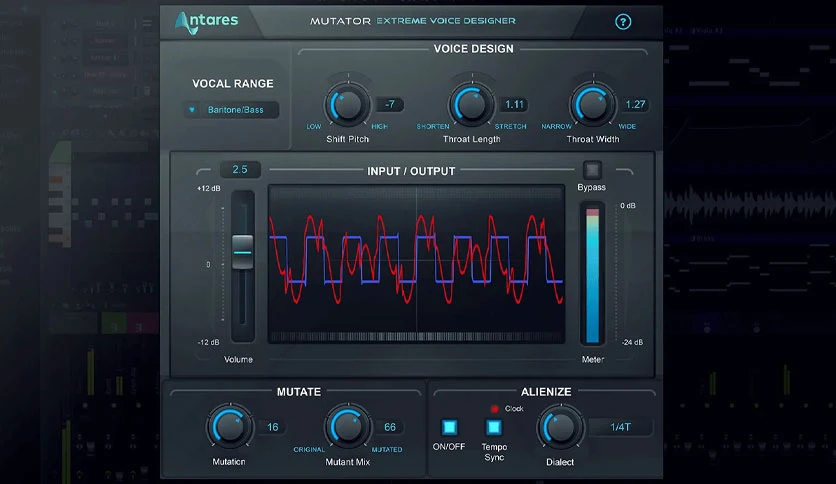Open the Vocal Range Baritone/Bass dropdown
This screenshot has height=484, width=836.
231,110
